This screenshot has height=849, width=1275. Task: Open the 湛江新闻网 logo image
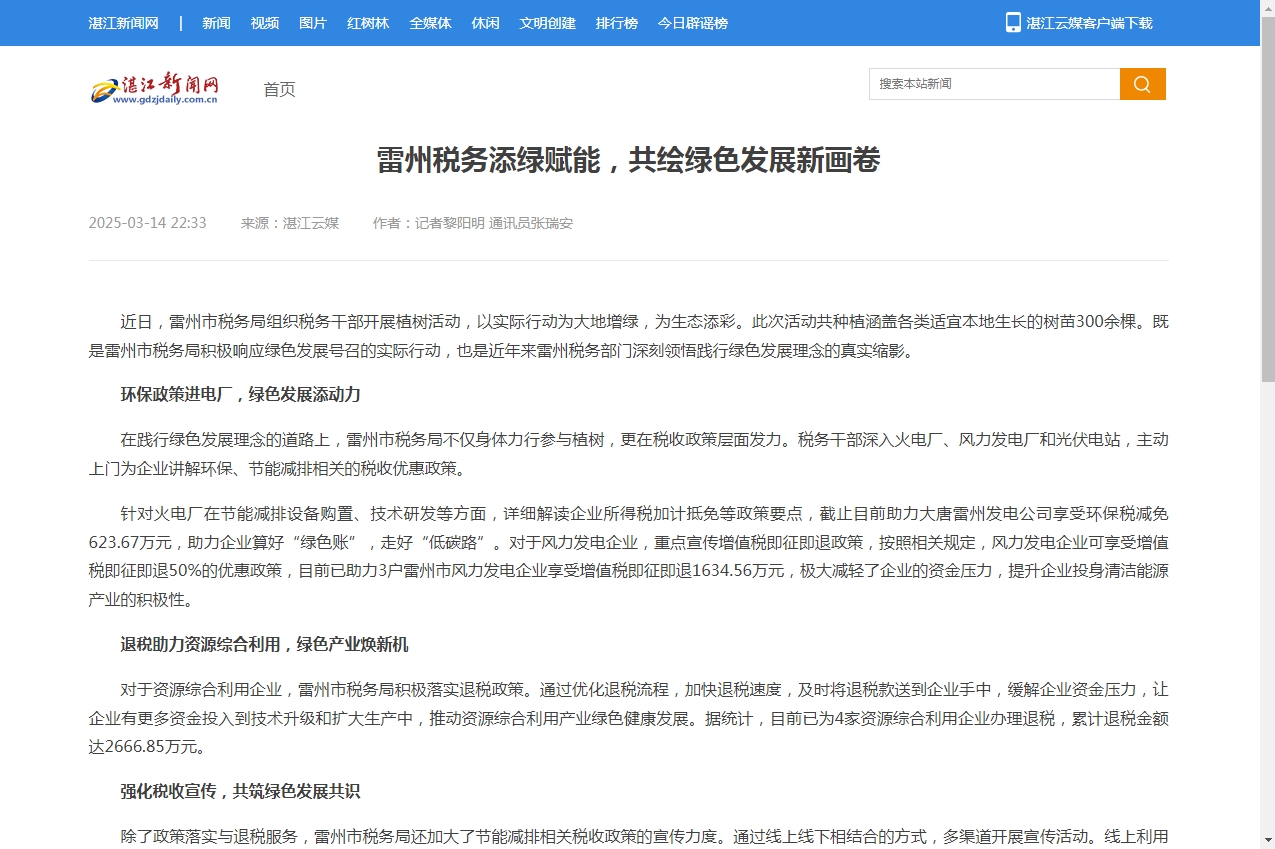click(155, 89)
